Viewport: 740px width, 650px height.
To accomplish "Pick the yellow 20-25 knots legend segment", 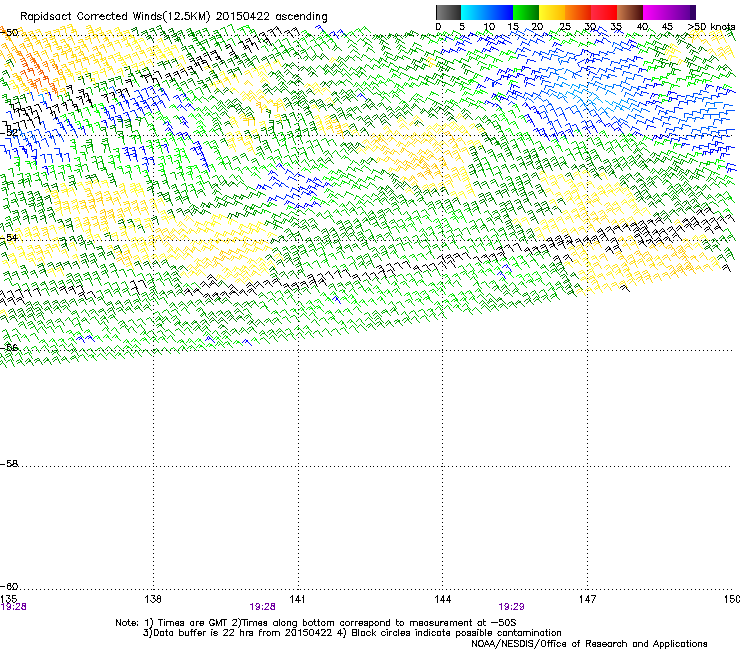I will [x=552, y=12].
